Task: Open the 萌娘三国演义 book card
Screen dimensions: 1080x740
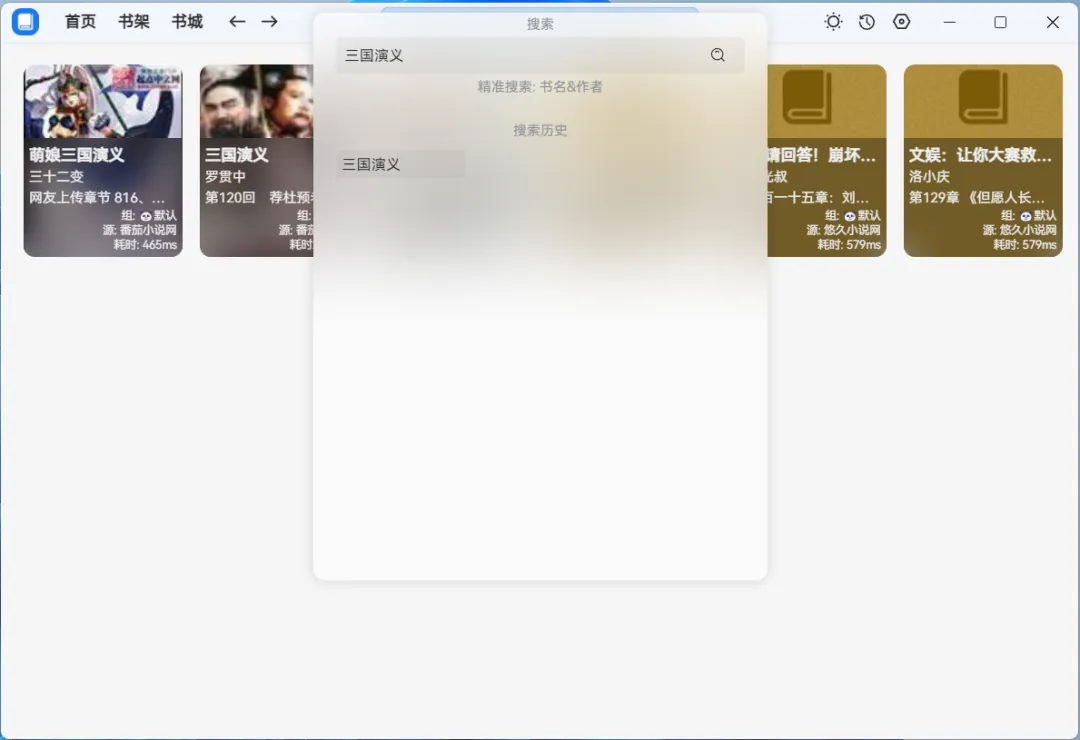Action: point(103,161)
